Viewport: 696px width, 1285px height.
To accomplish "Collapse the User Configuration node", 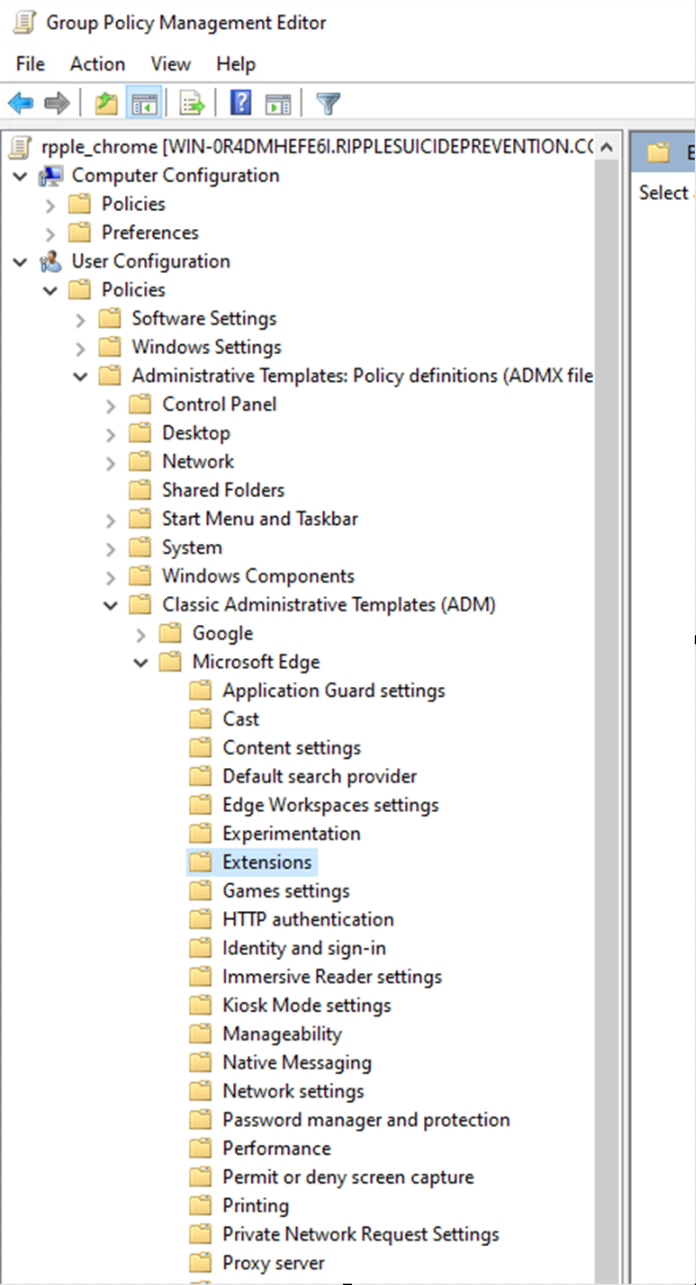I will tap(20, 262).
